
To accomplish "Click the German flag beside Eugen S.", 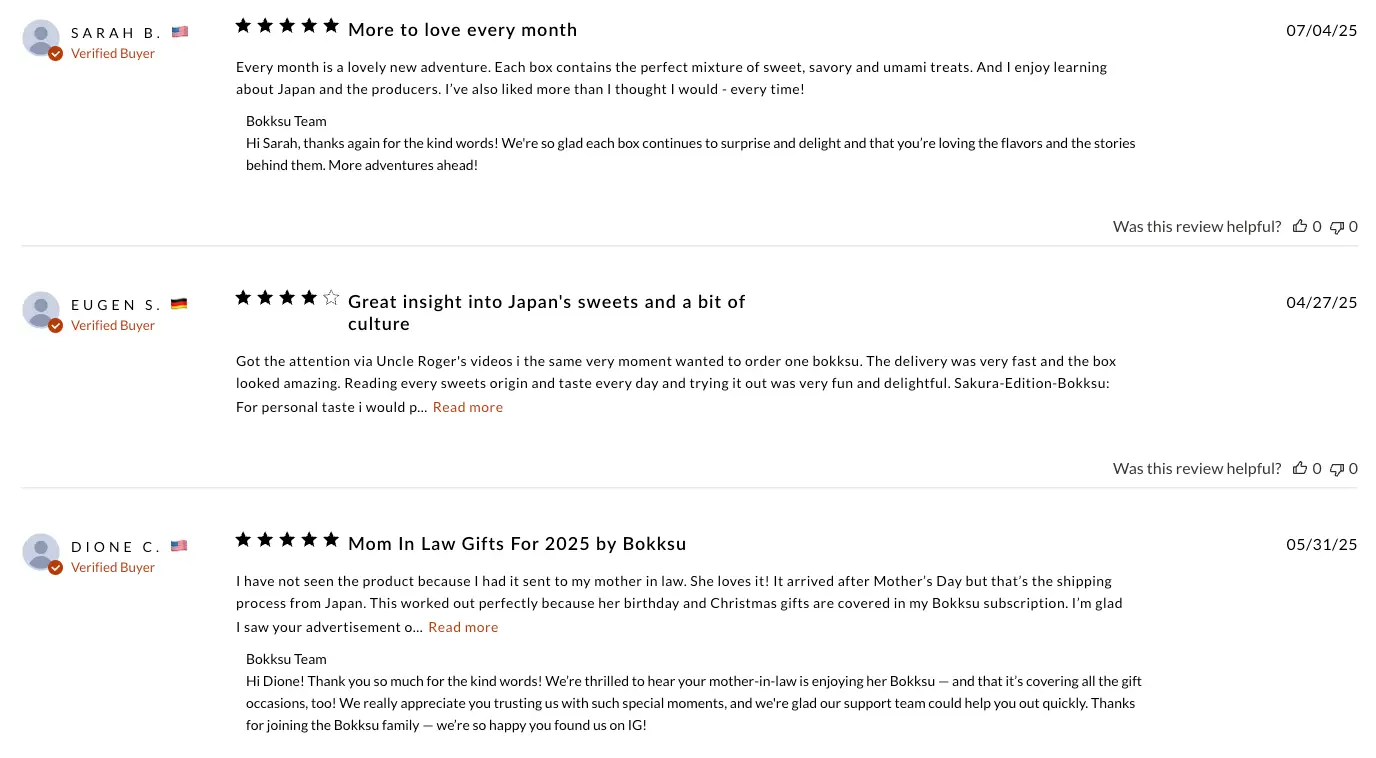I will coord(179,304).
